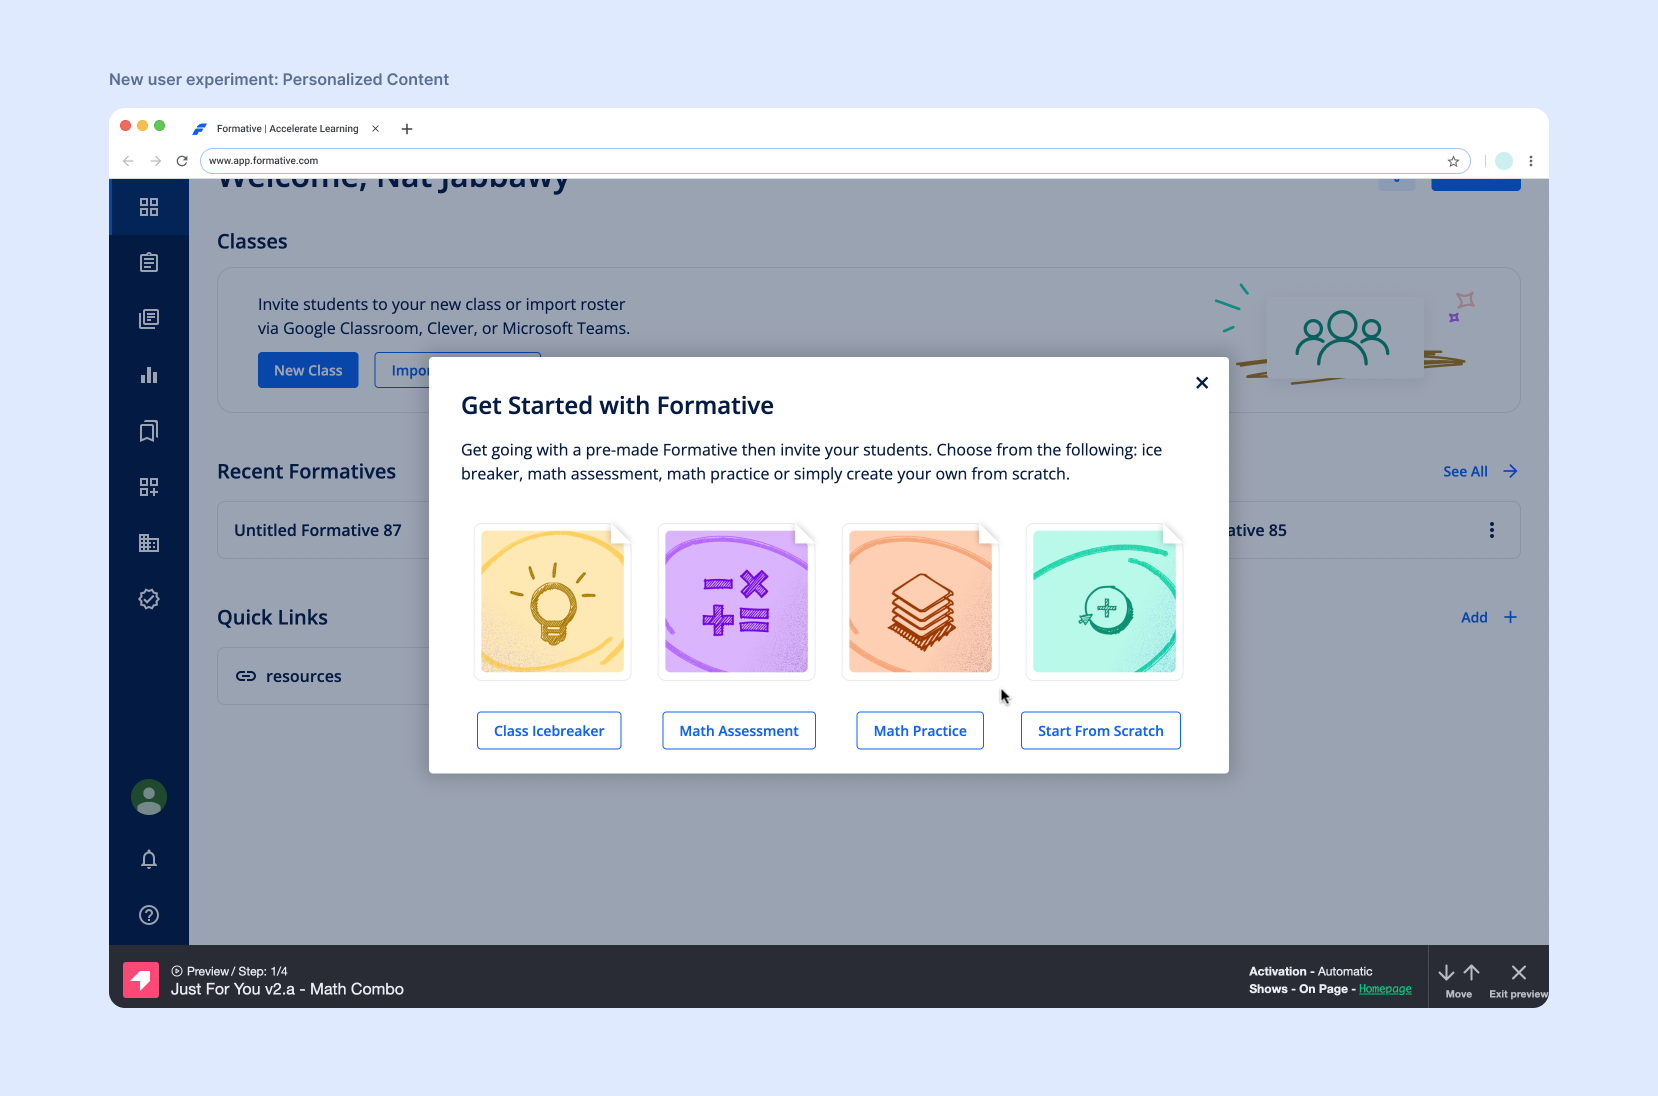
Task: Bookmark page with the star icon
Action: pos(1453,161)
